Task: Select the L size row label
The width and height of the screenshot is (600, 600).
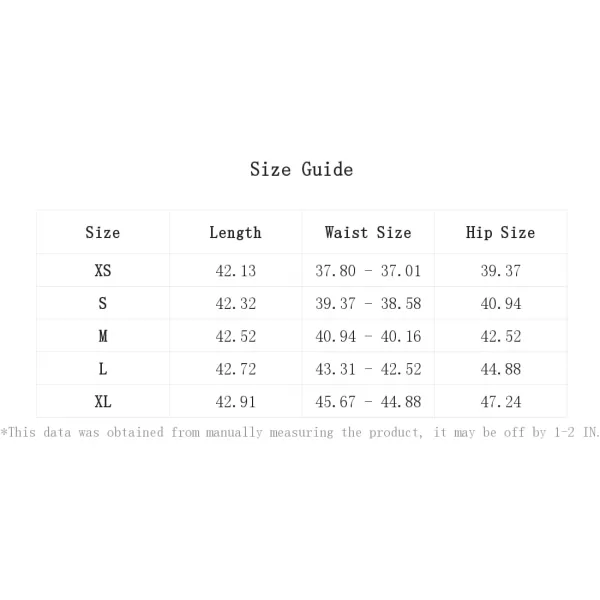Action: [x=103, y=369]
